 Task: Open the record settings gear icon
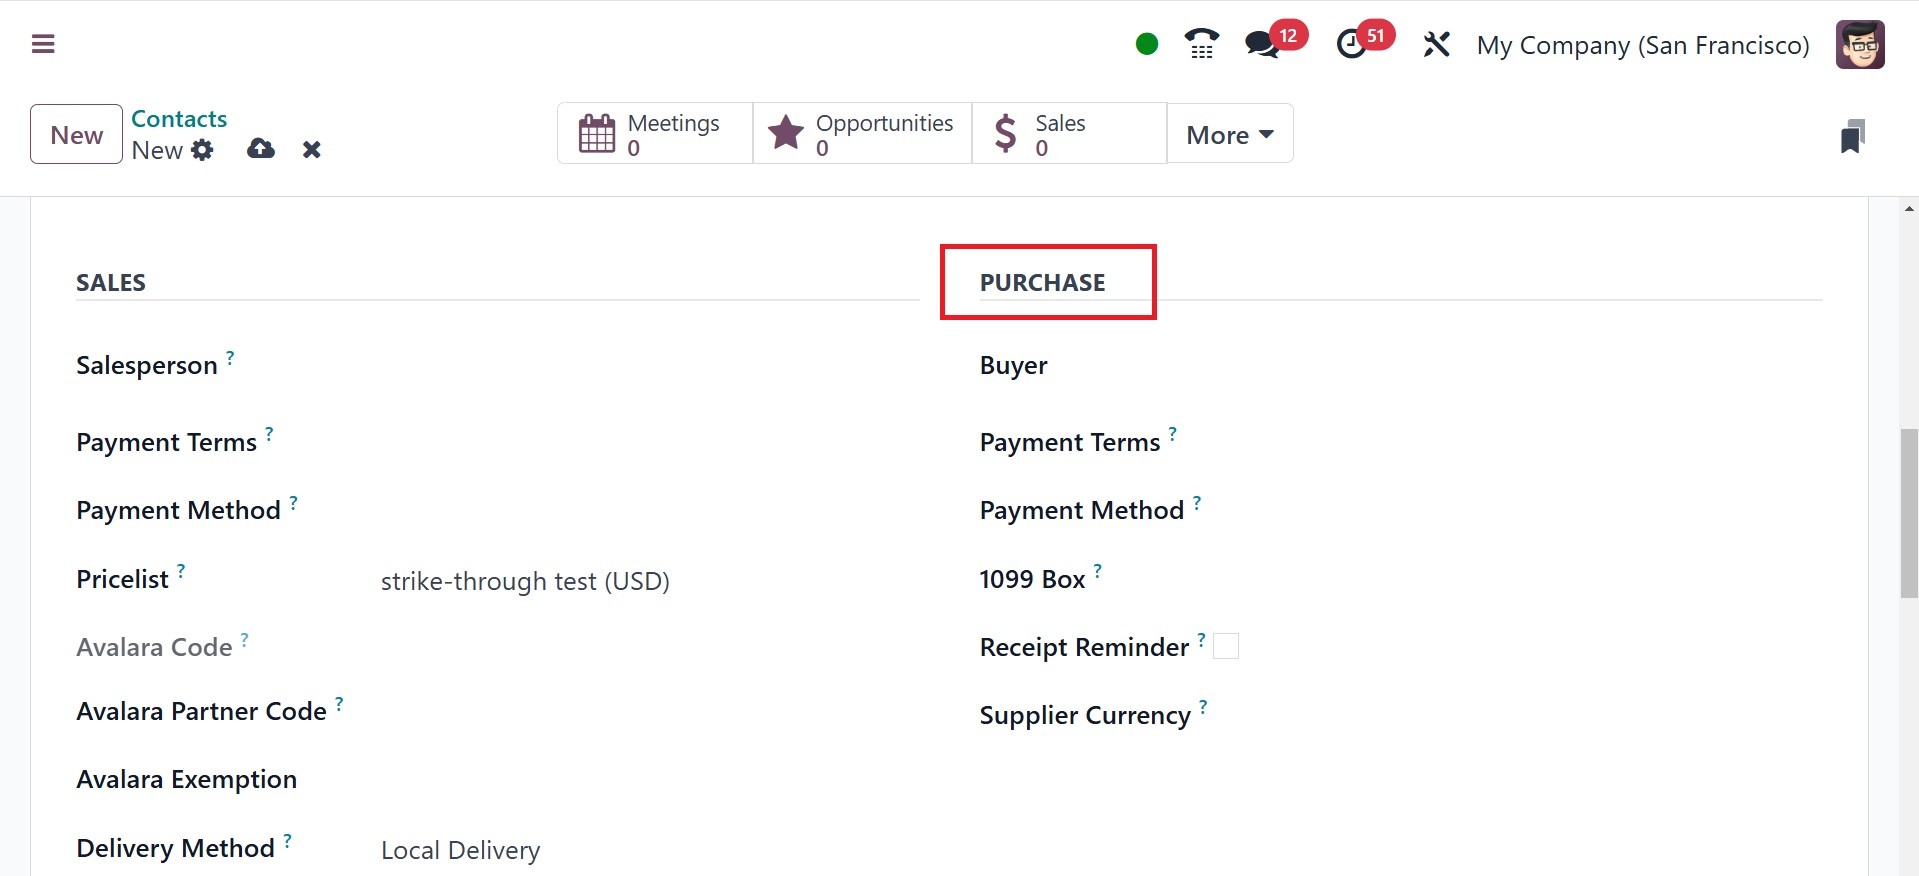(x=203, y=150)
